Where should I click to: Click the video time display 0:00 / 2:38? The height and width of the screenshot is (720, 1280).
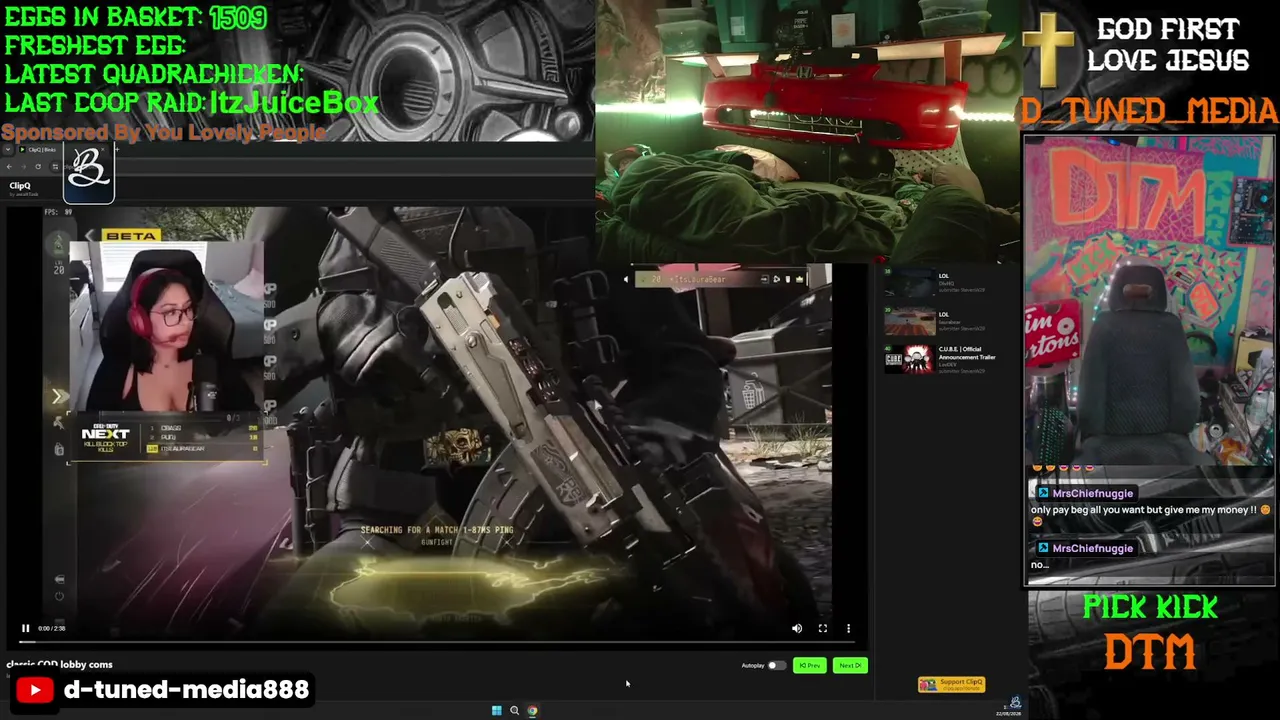coord(51,629)
